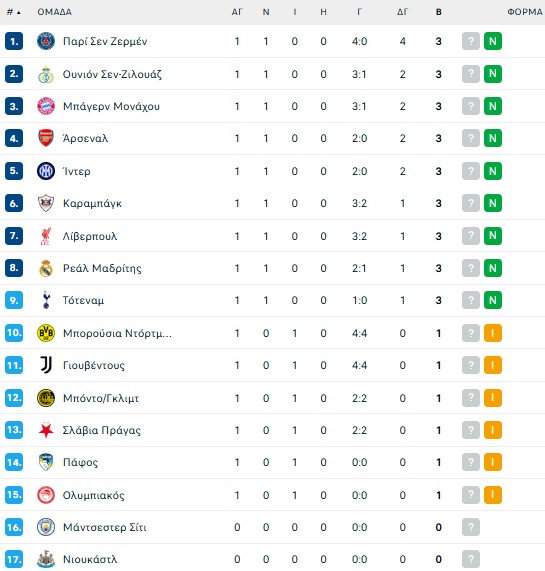Click the Olympiacos club badge

click(46, 495)
